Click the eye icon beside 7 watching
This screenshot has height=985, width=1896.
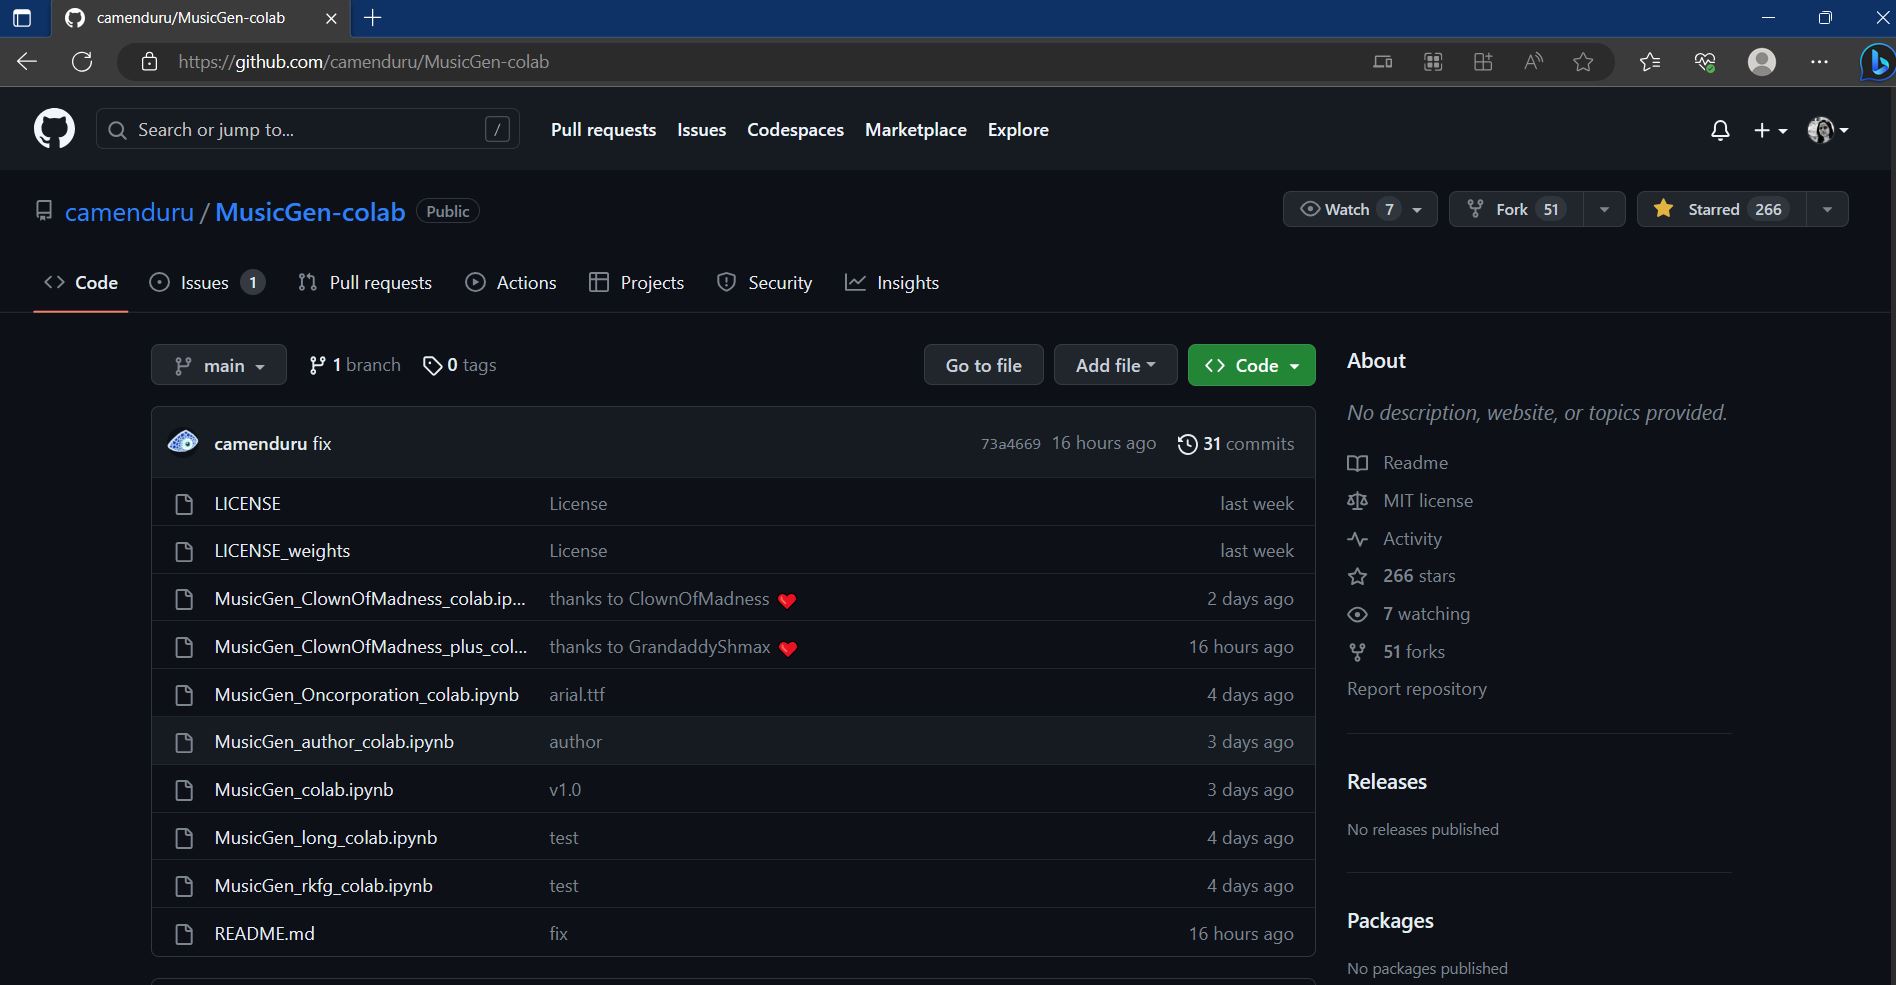tap(1357, 614)
